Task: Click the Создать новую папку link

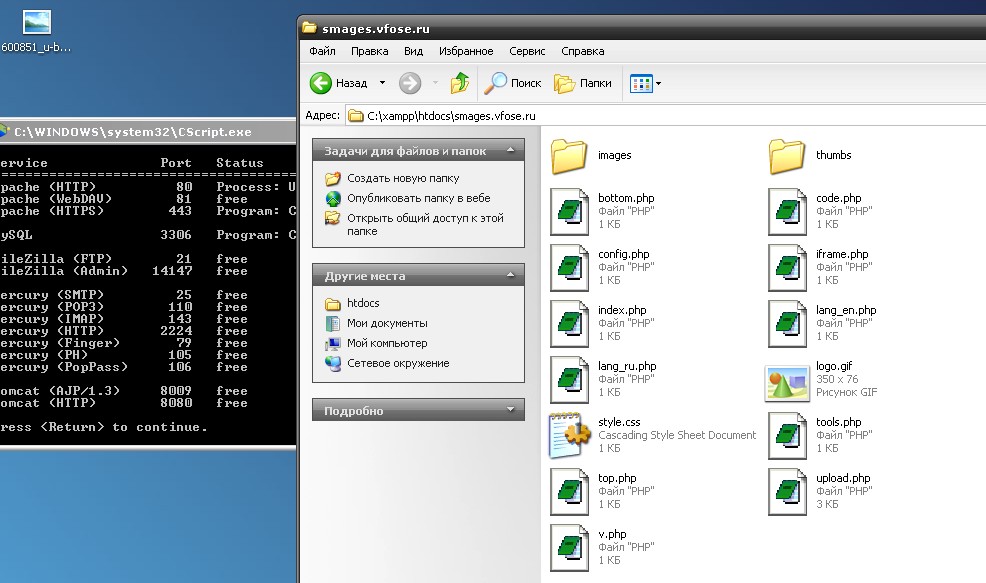Action: pos(402,178)
